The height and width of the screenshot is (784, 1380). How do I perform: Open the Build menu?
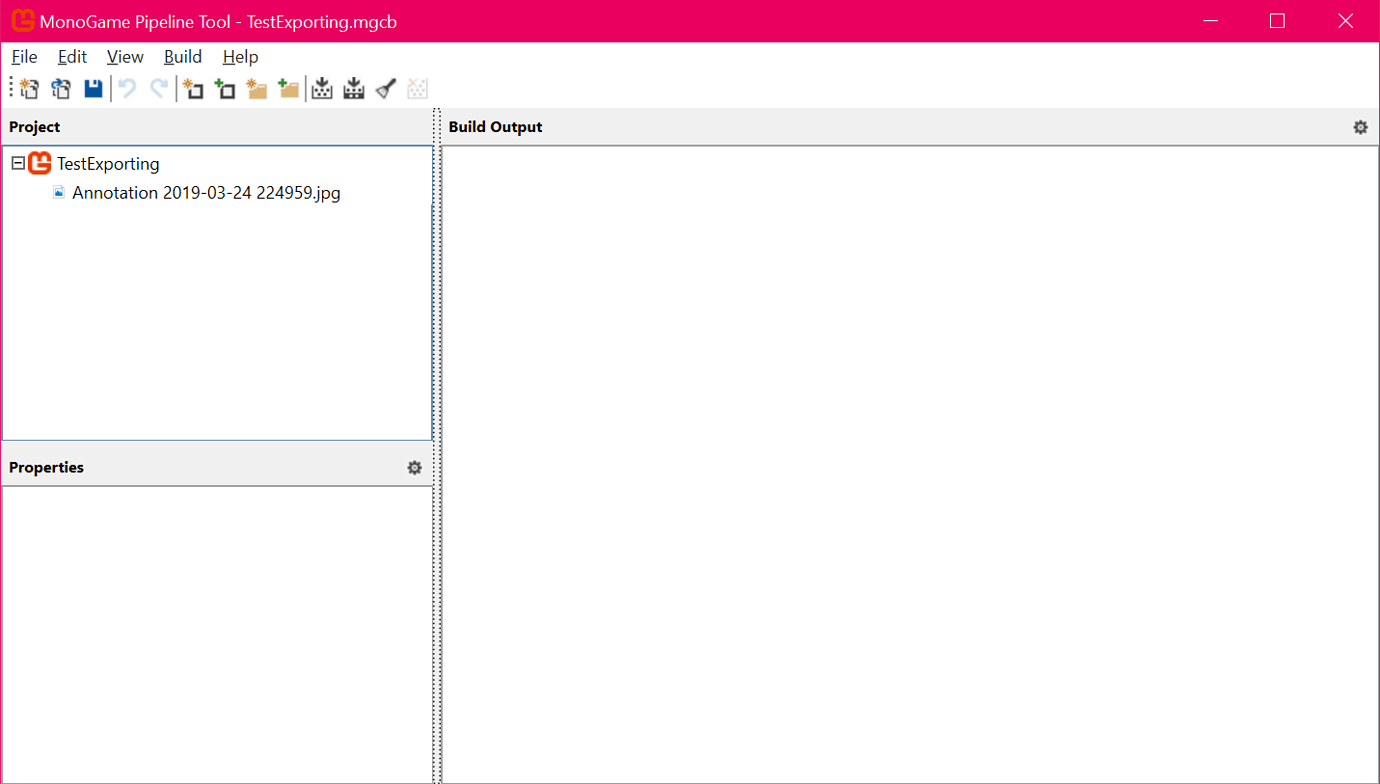tap(183, 57)
